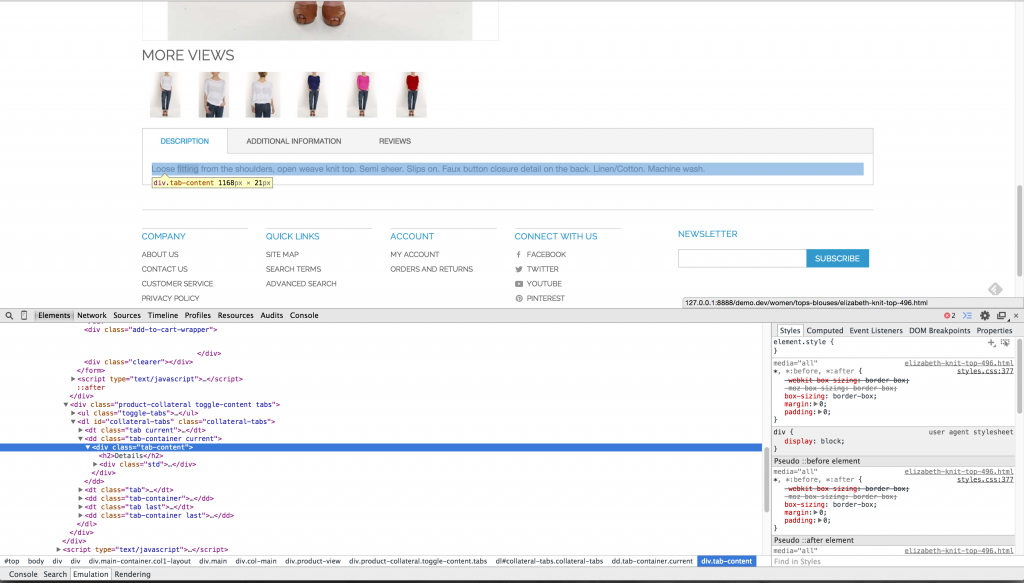
Task: Select the dl#collateral-tabs breadcrumb
Action: click(x=549, y=561)
